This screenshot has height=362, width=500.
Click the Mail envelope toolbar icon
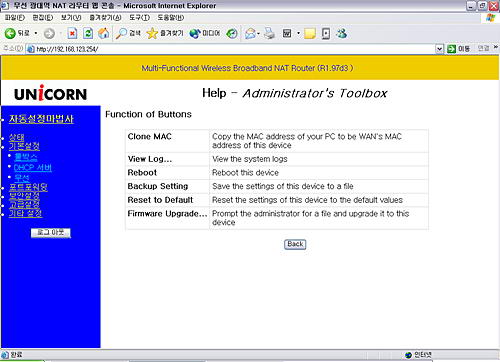250,33
